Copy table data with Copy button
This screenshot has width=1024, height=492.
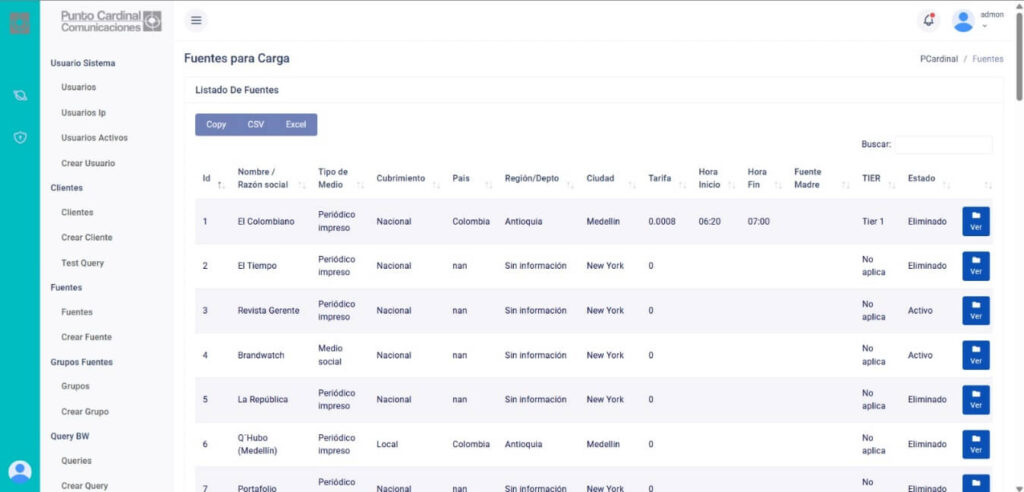pyautogui.click(x=216, y=125)
